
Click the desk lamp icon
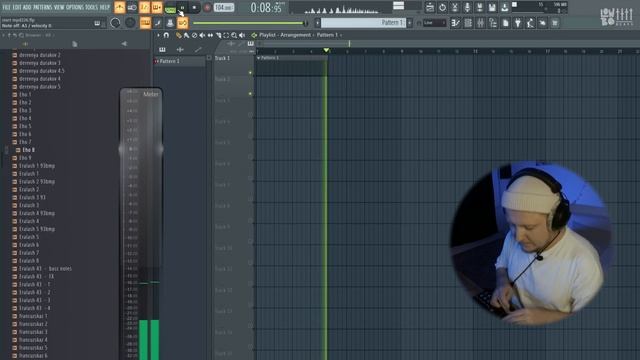click(x=530, y=23)
